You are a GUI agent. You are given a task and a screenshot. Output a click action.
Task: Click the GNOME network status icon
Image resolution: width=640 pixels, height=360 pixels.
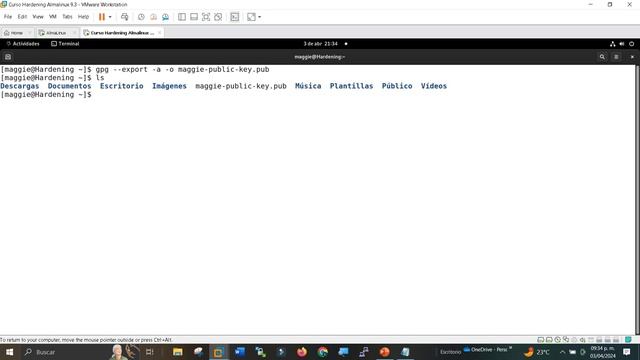click(612, 44)
